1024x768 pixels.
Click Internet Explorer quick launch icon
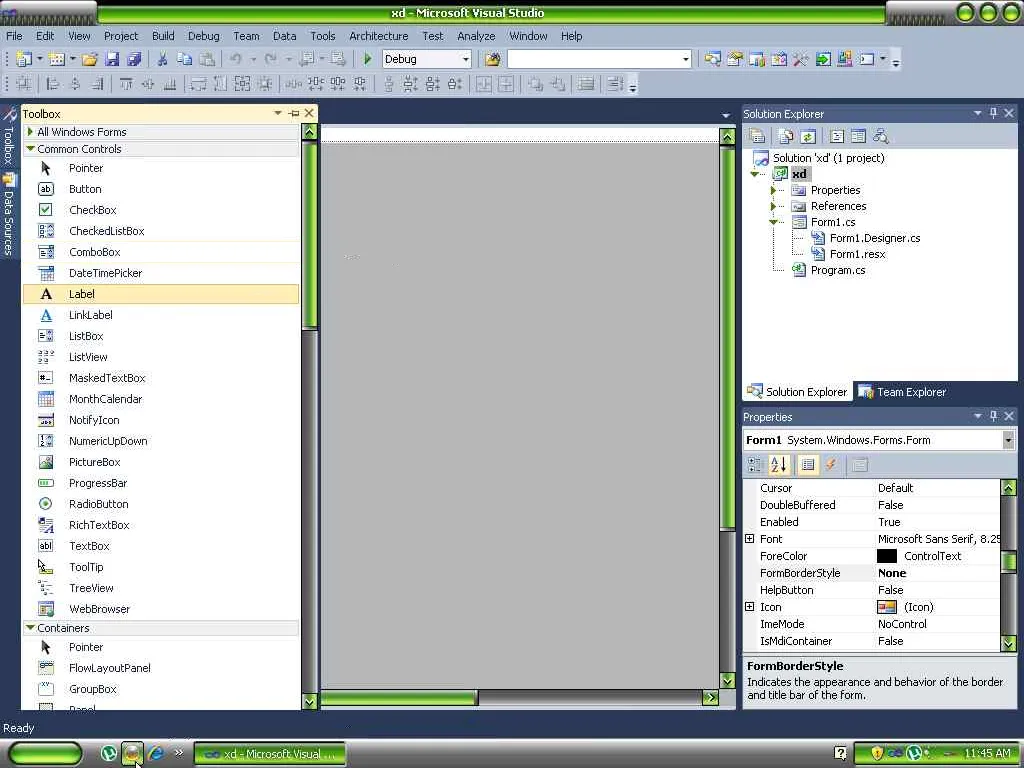tap(155, 754)
